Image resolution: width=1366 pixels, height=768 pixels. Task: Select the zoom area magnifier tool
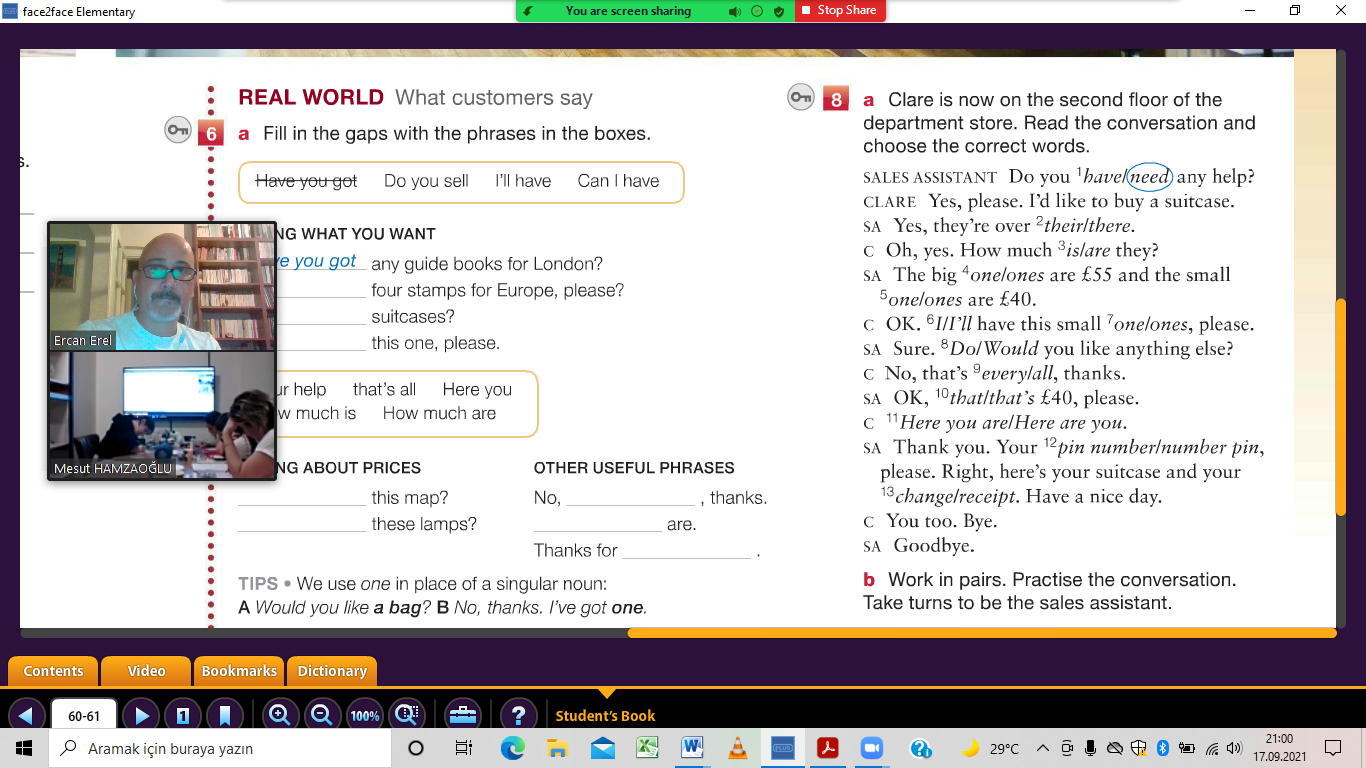pos(407,715)
